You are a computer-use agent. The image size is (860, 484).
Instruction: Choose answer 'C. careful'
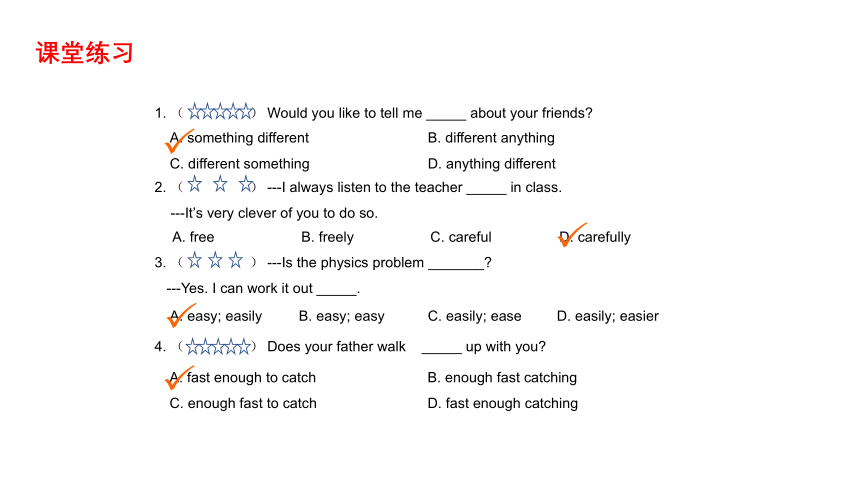coord(461,237)
